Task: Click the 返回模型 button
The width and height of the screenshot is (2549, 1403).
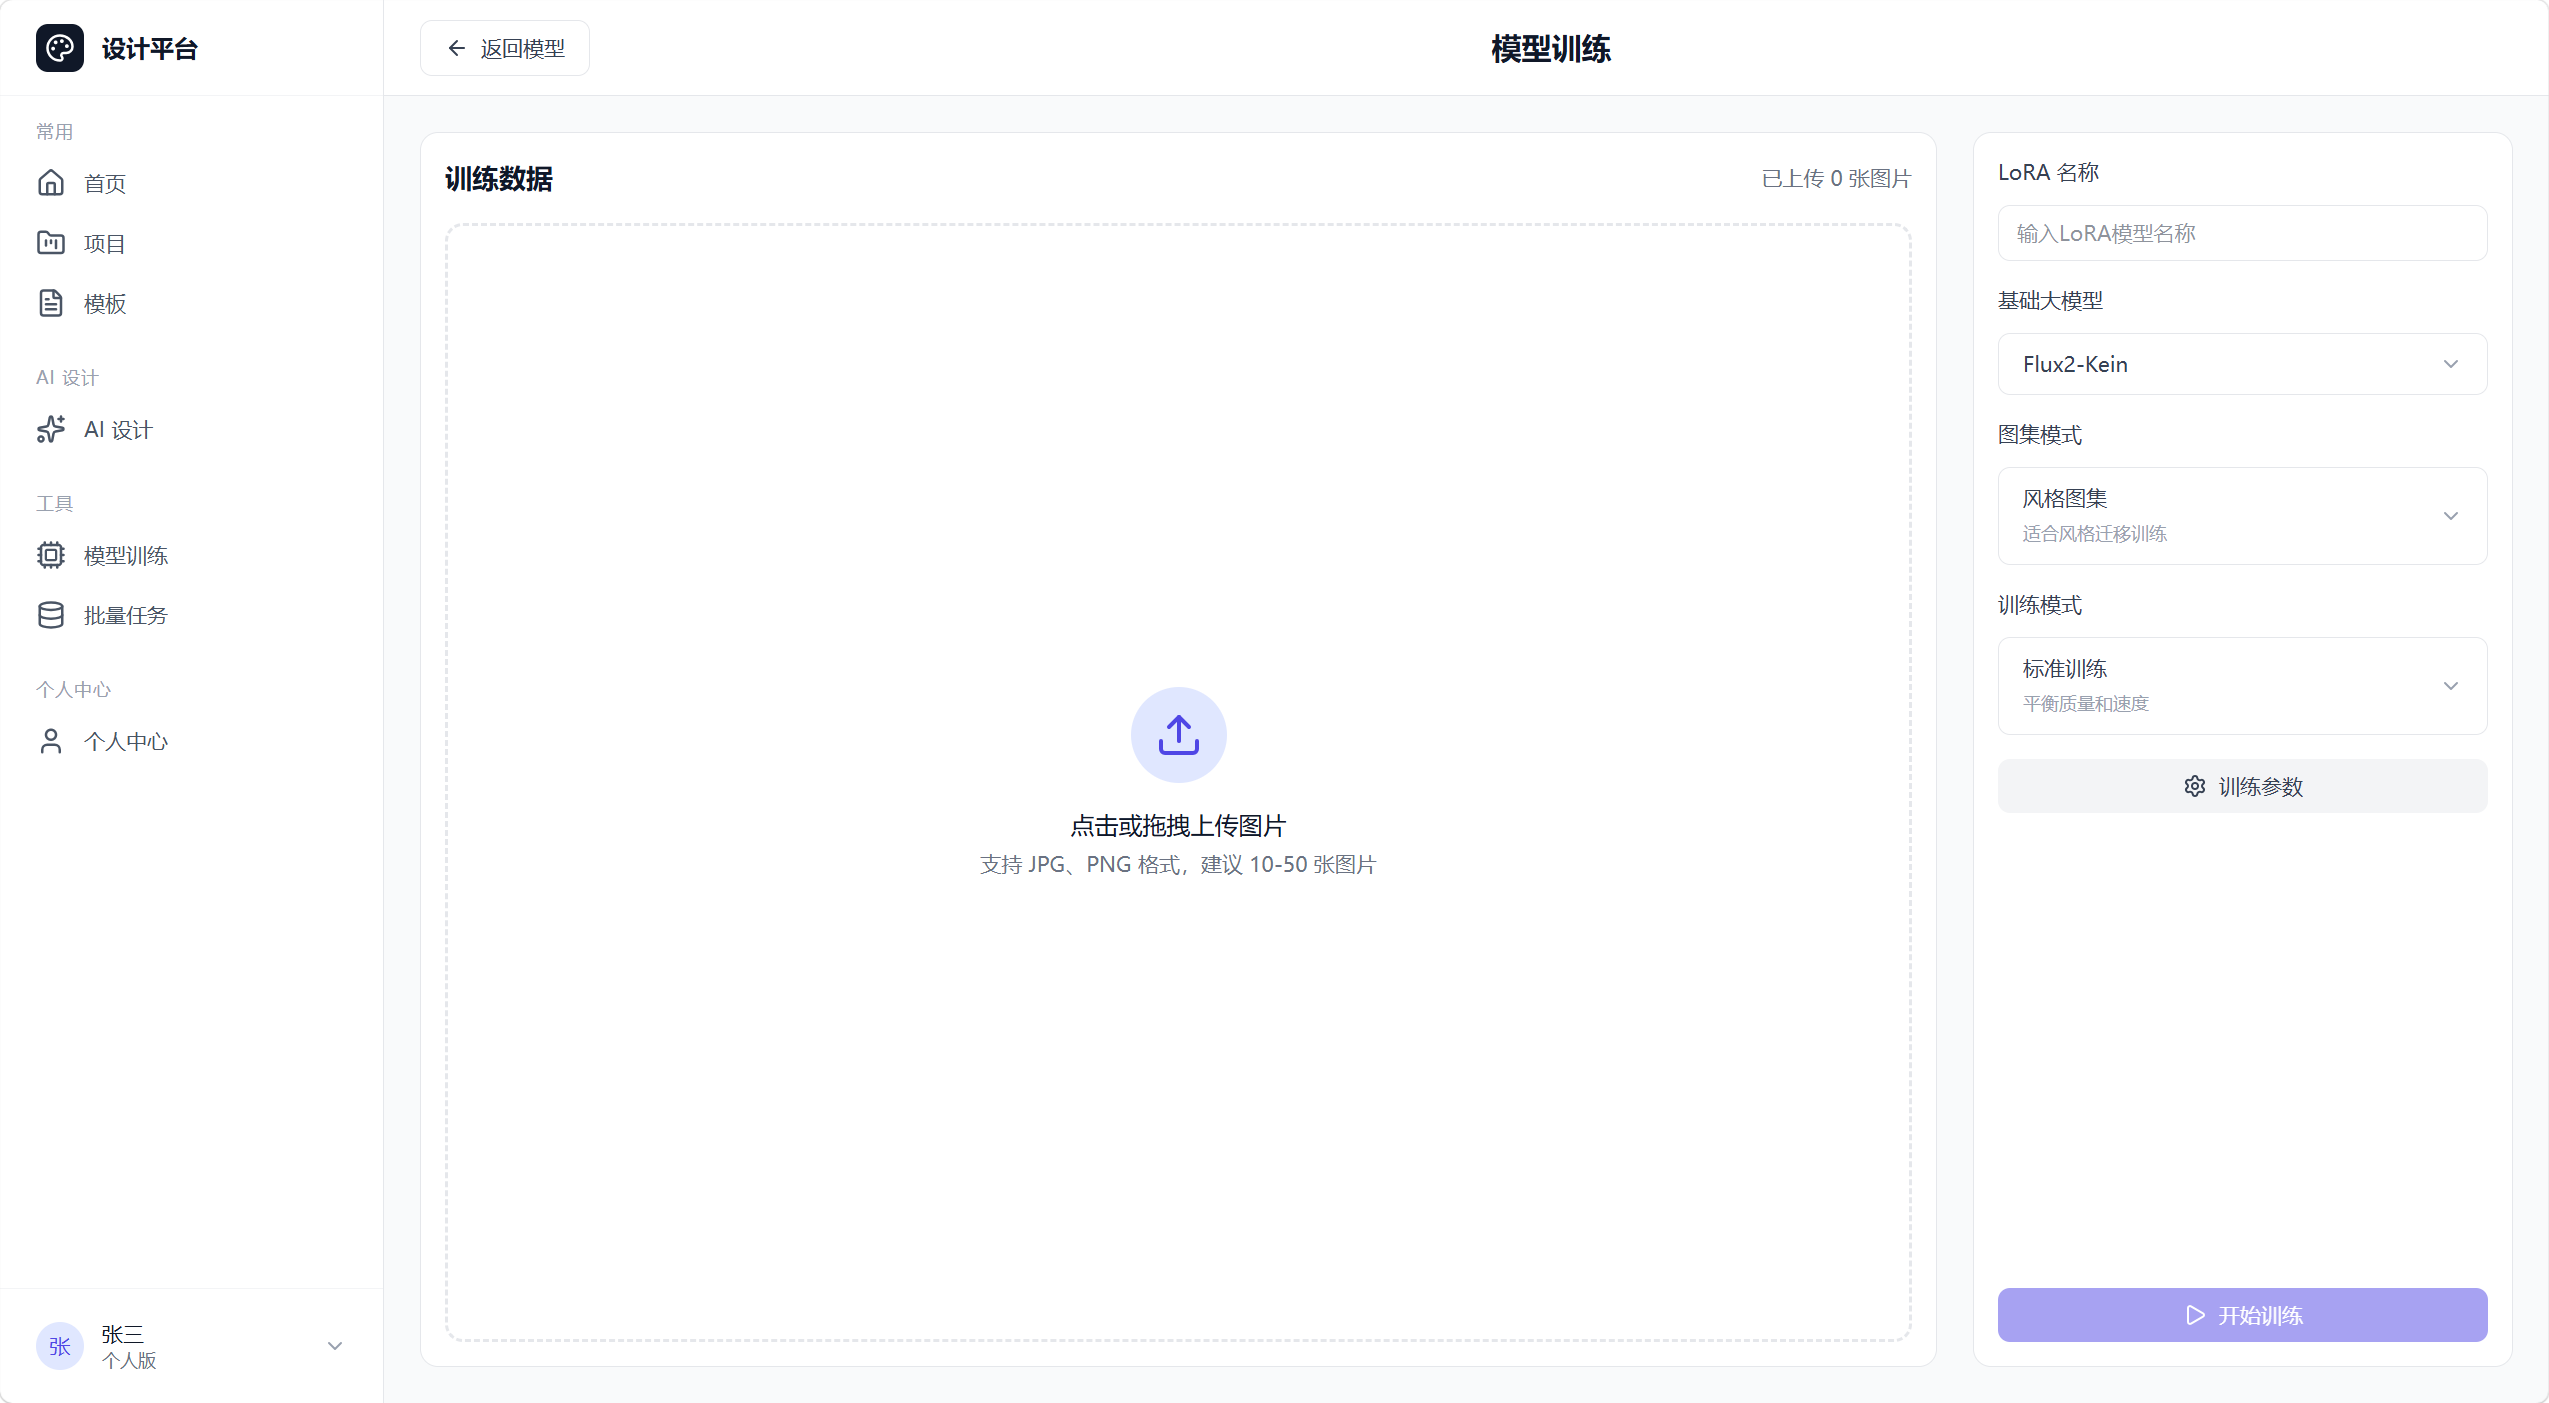Action: pyautogui.click(x=505, y=48)
